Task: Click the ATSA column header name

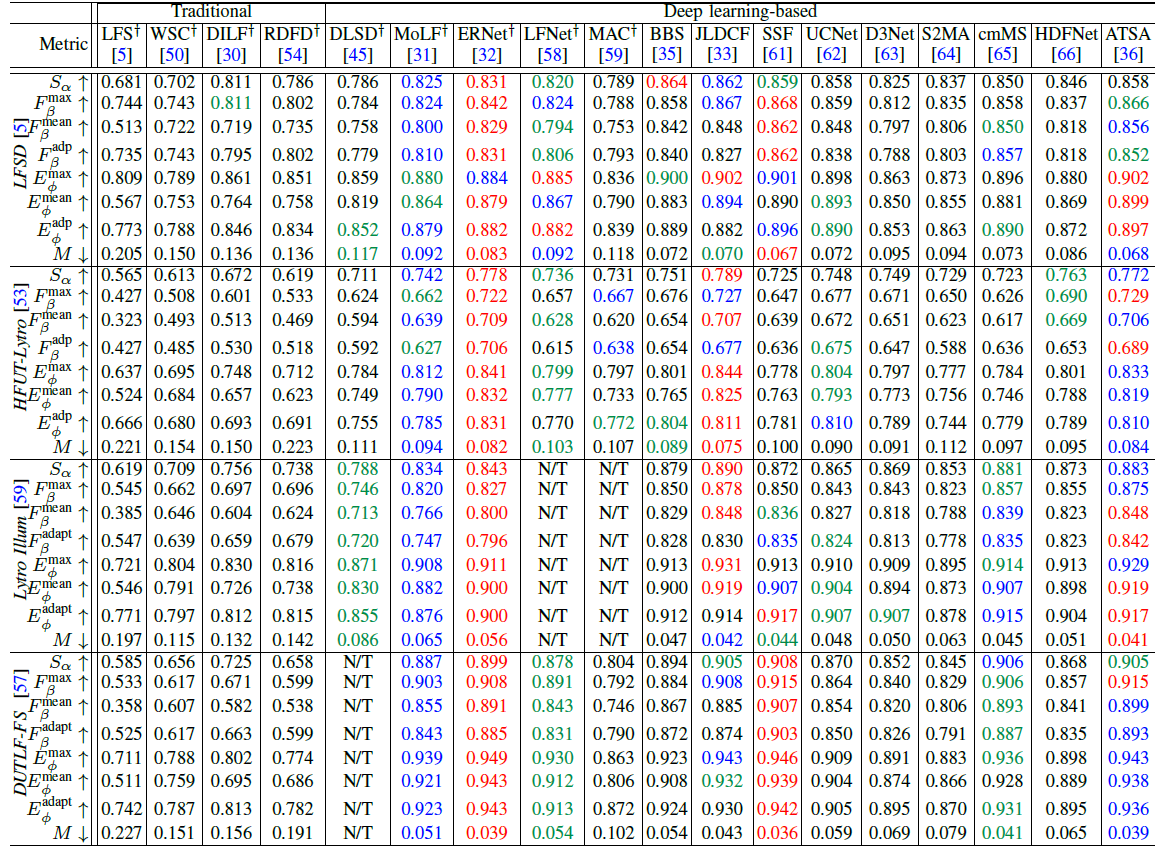Action: (x=1128, y=34)
